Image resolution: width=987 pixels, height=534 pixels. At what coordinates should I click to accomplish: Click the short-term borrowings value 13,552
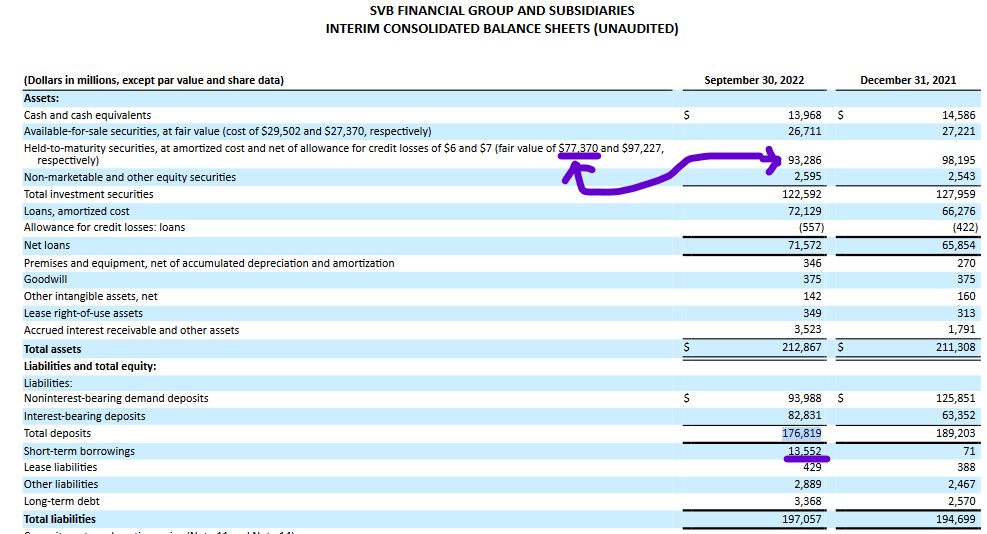coord(804,451)
